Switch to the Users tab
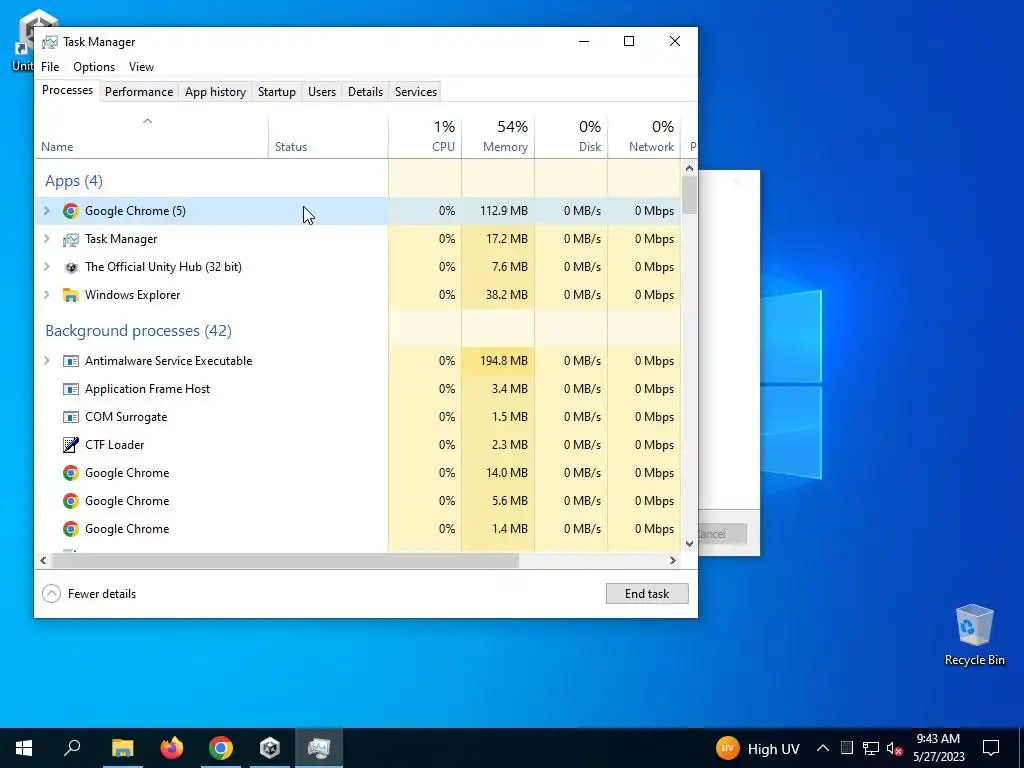1024x768 pixels. [322, 92]
